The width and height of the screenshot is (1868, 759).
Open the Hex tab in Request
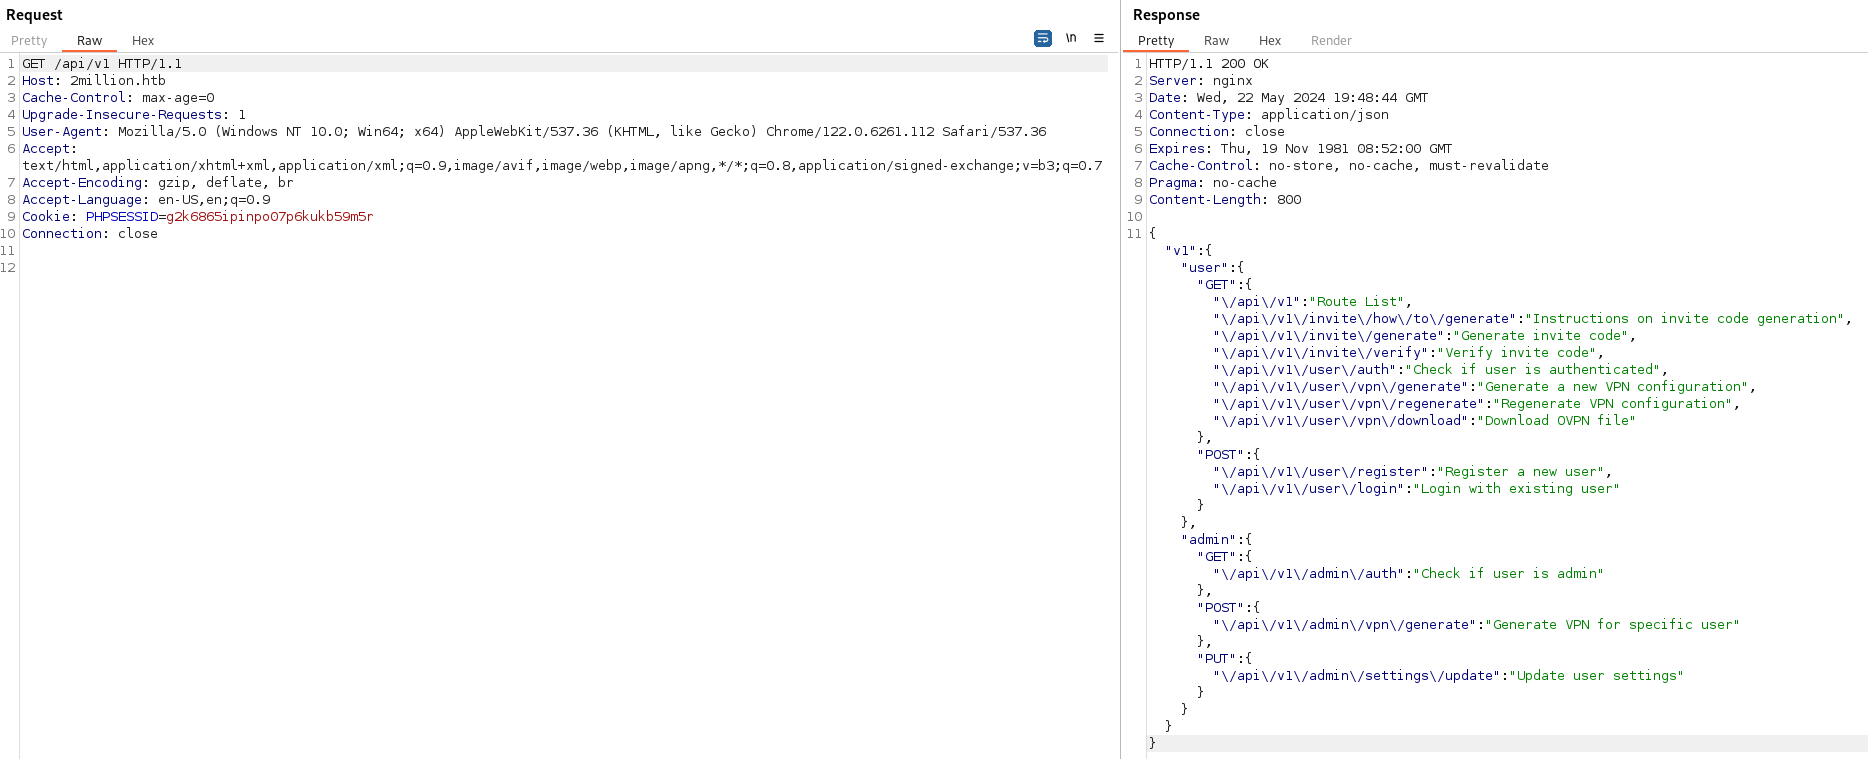[x=143, y=41]
